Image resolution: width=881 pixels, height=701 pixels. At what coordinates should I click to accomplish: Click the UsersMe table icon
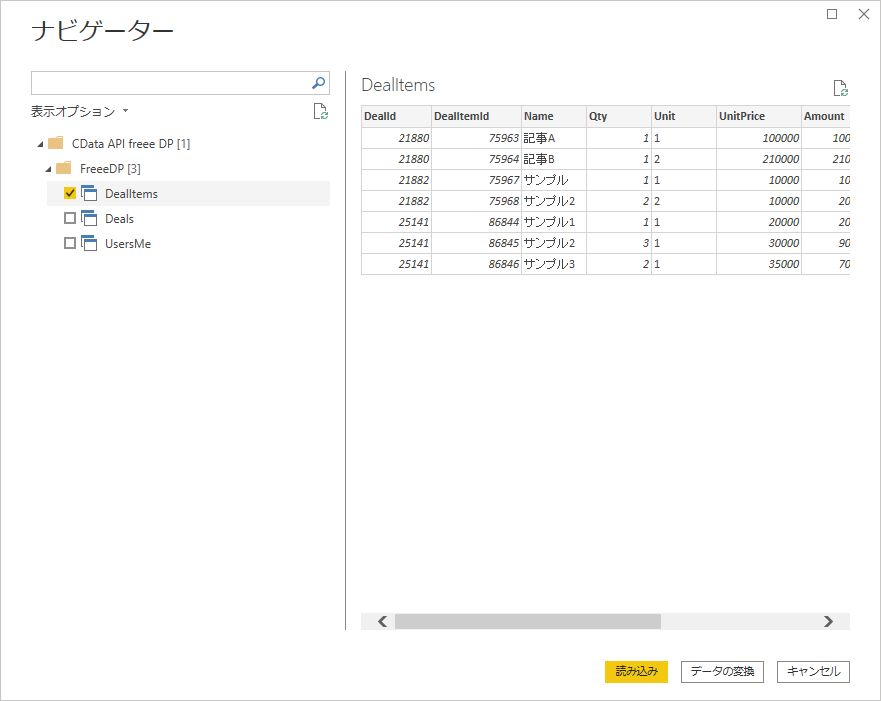(x=89, y=243)
